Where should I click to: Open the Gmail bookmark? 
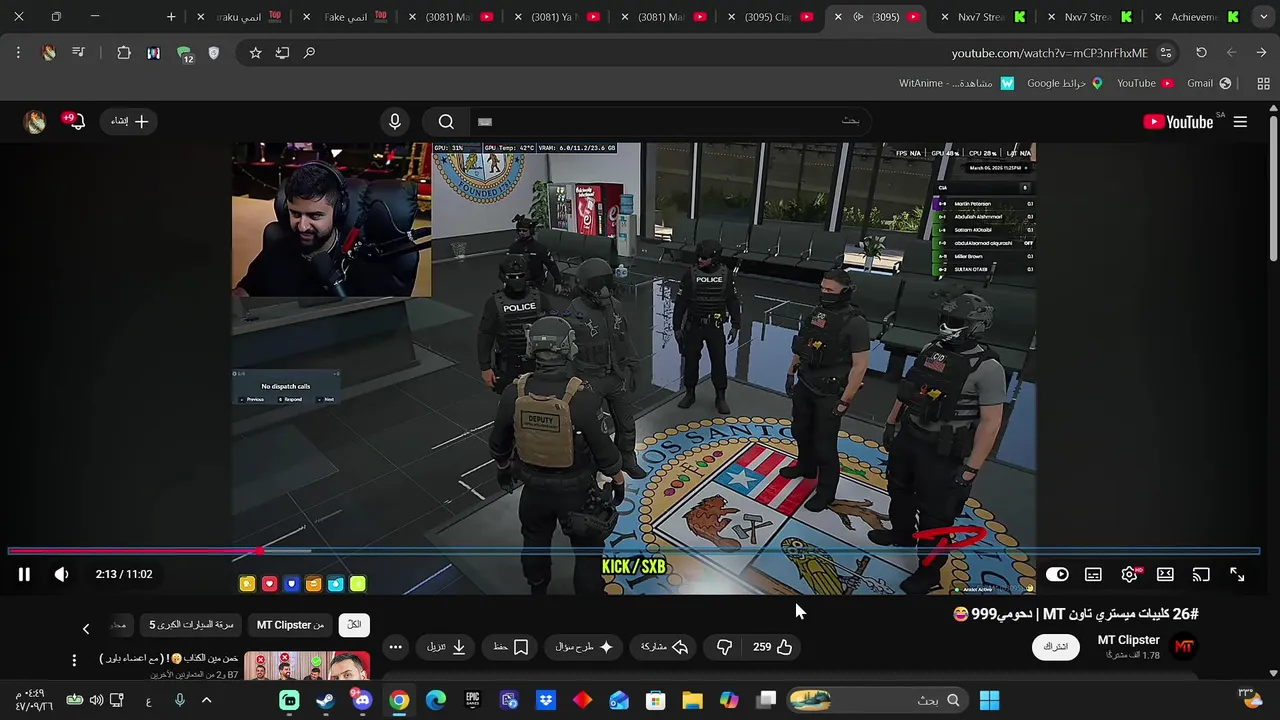[1209, 83]
